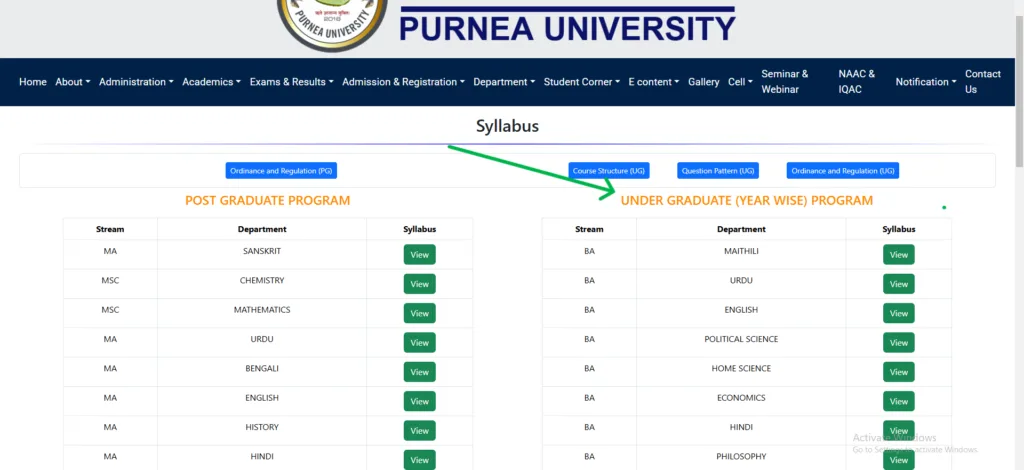Open the Administration dropdown menu

click(136, 82)
